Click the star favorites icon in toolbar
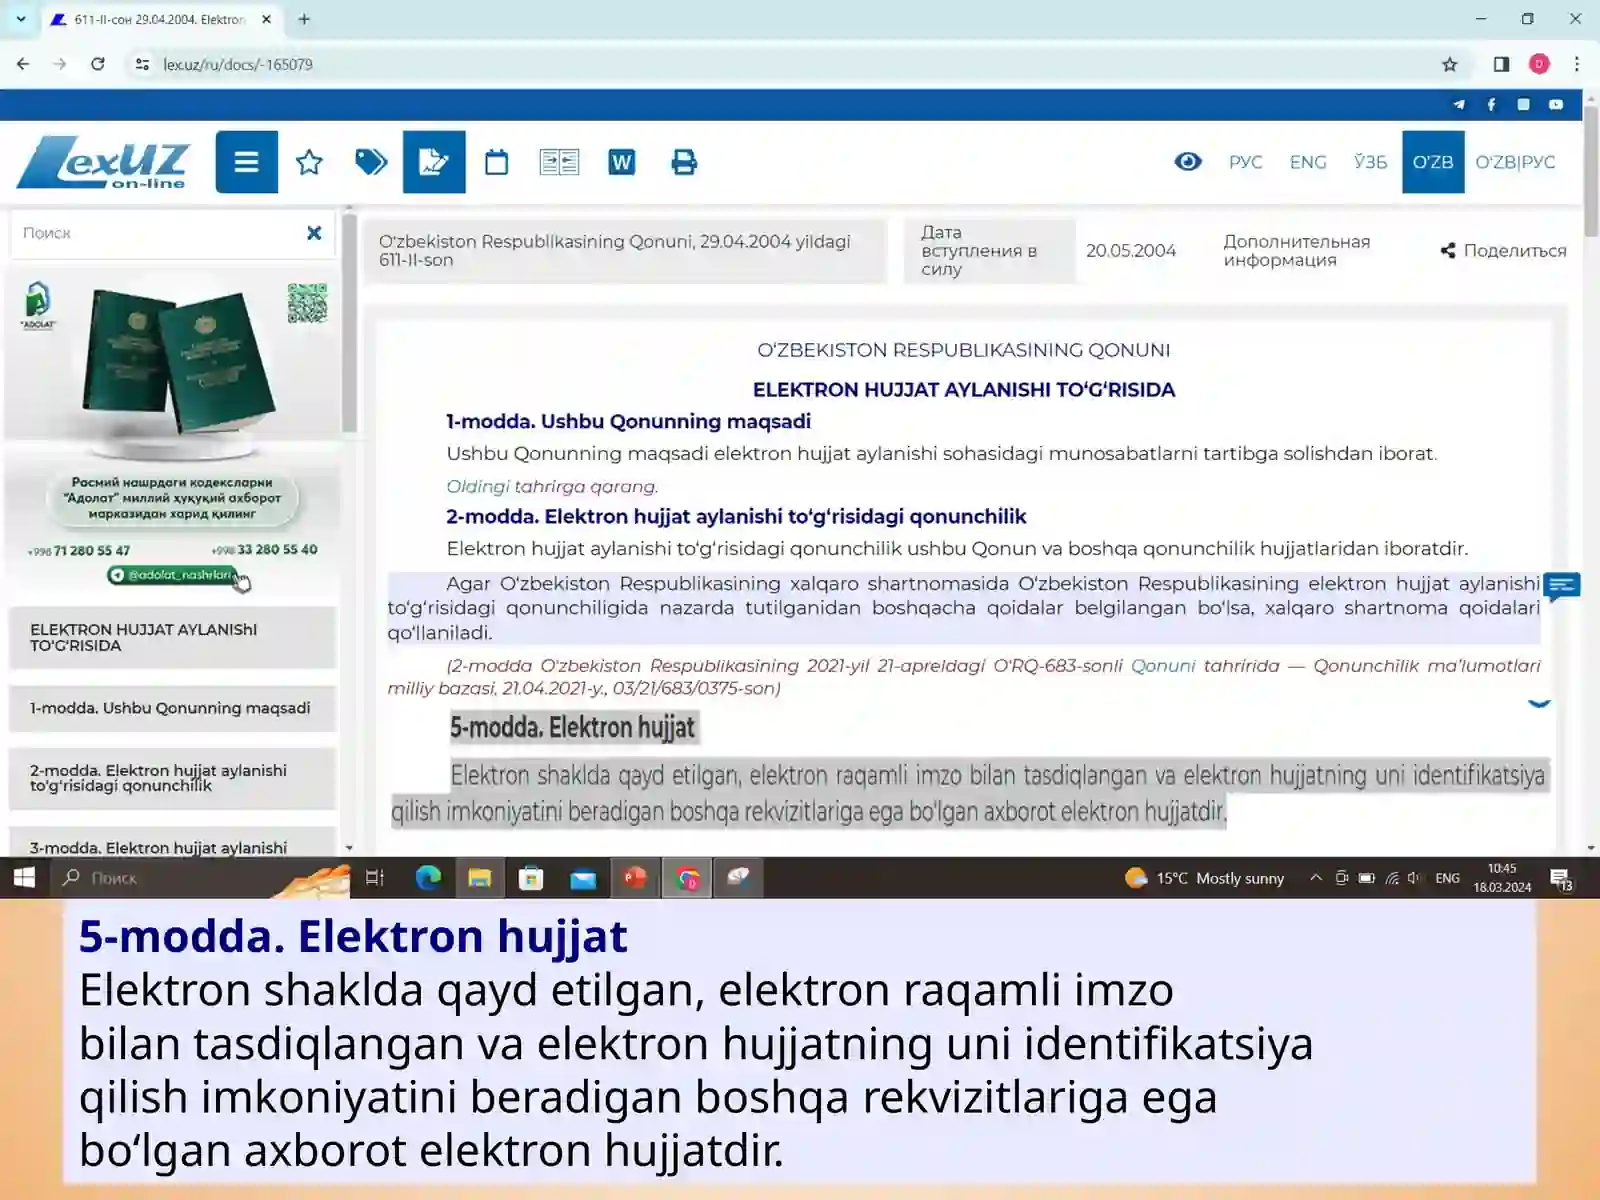Screen dimensions: 1600x1200 [x=309, y=162]
